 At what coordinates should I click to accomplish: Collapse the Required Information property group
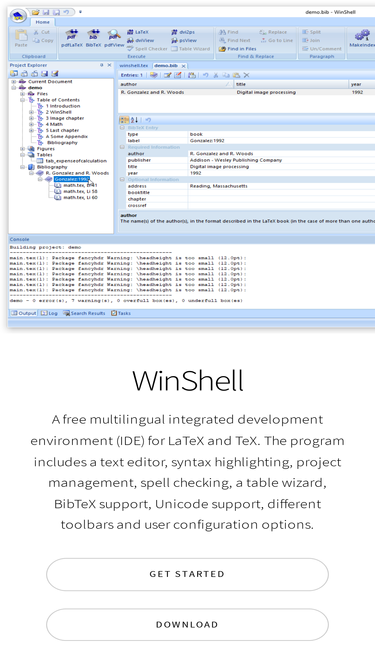tap(122, 147)
